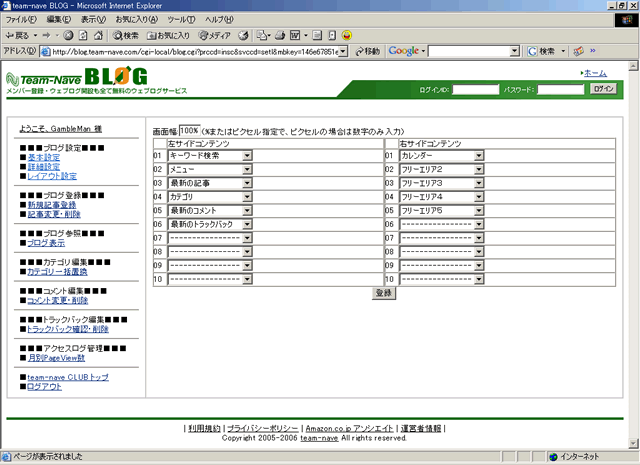
Task: Click the ログイン button in header
Action: (603, 89)
